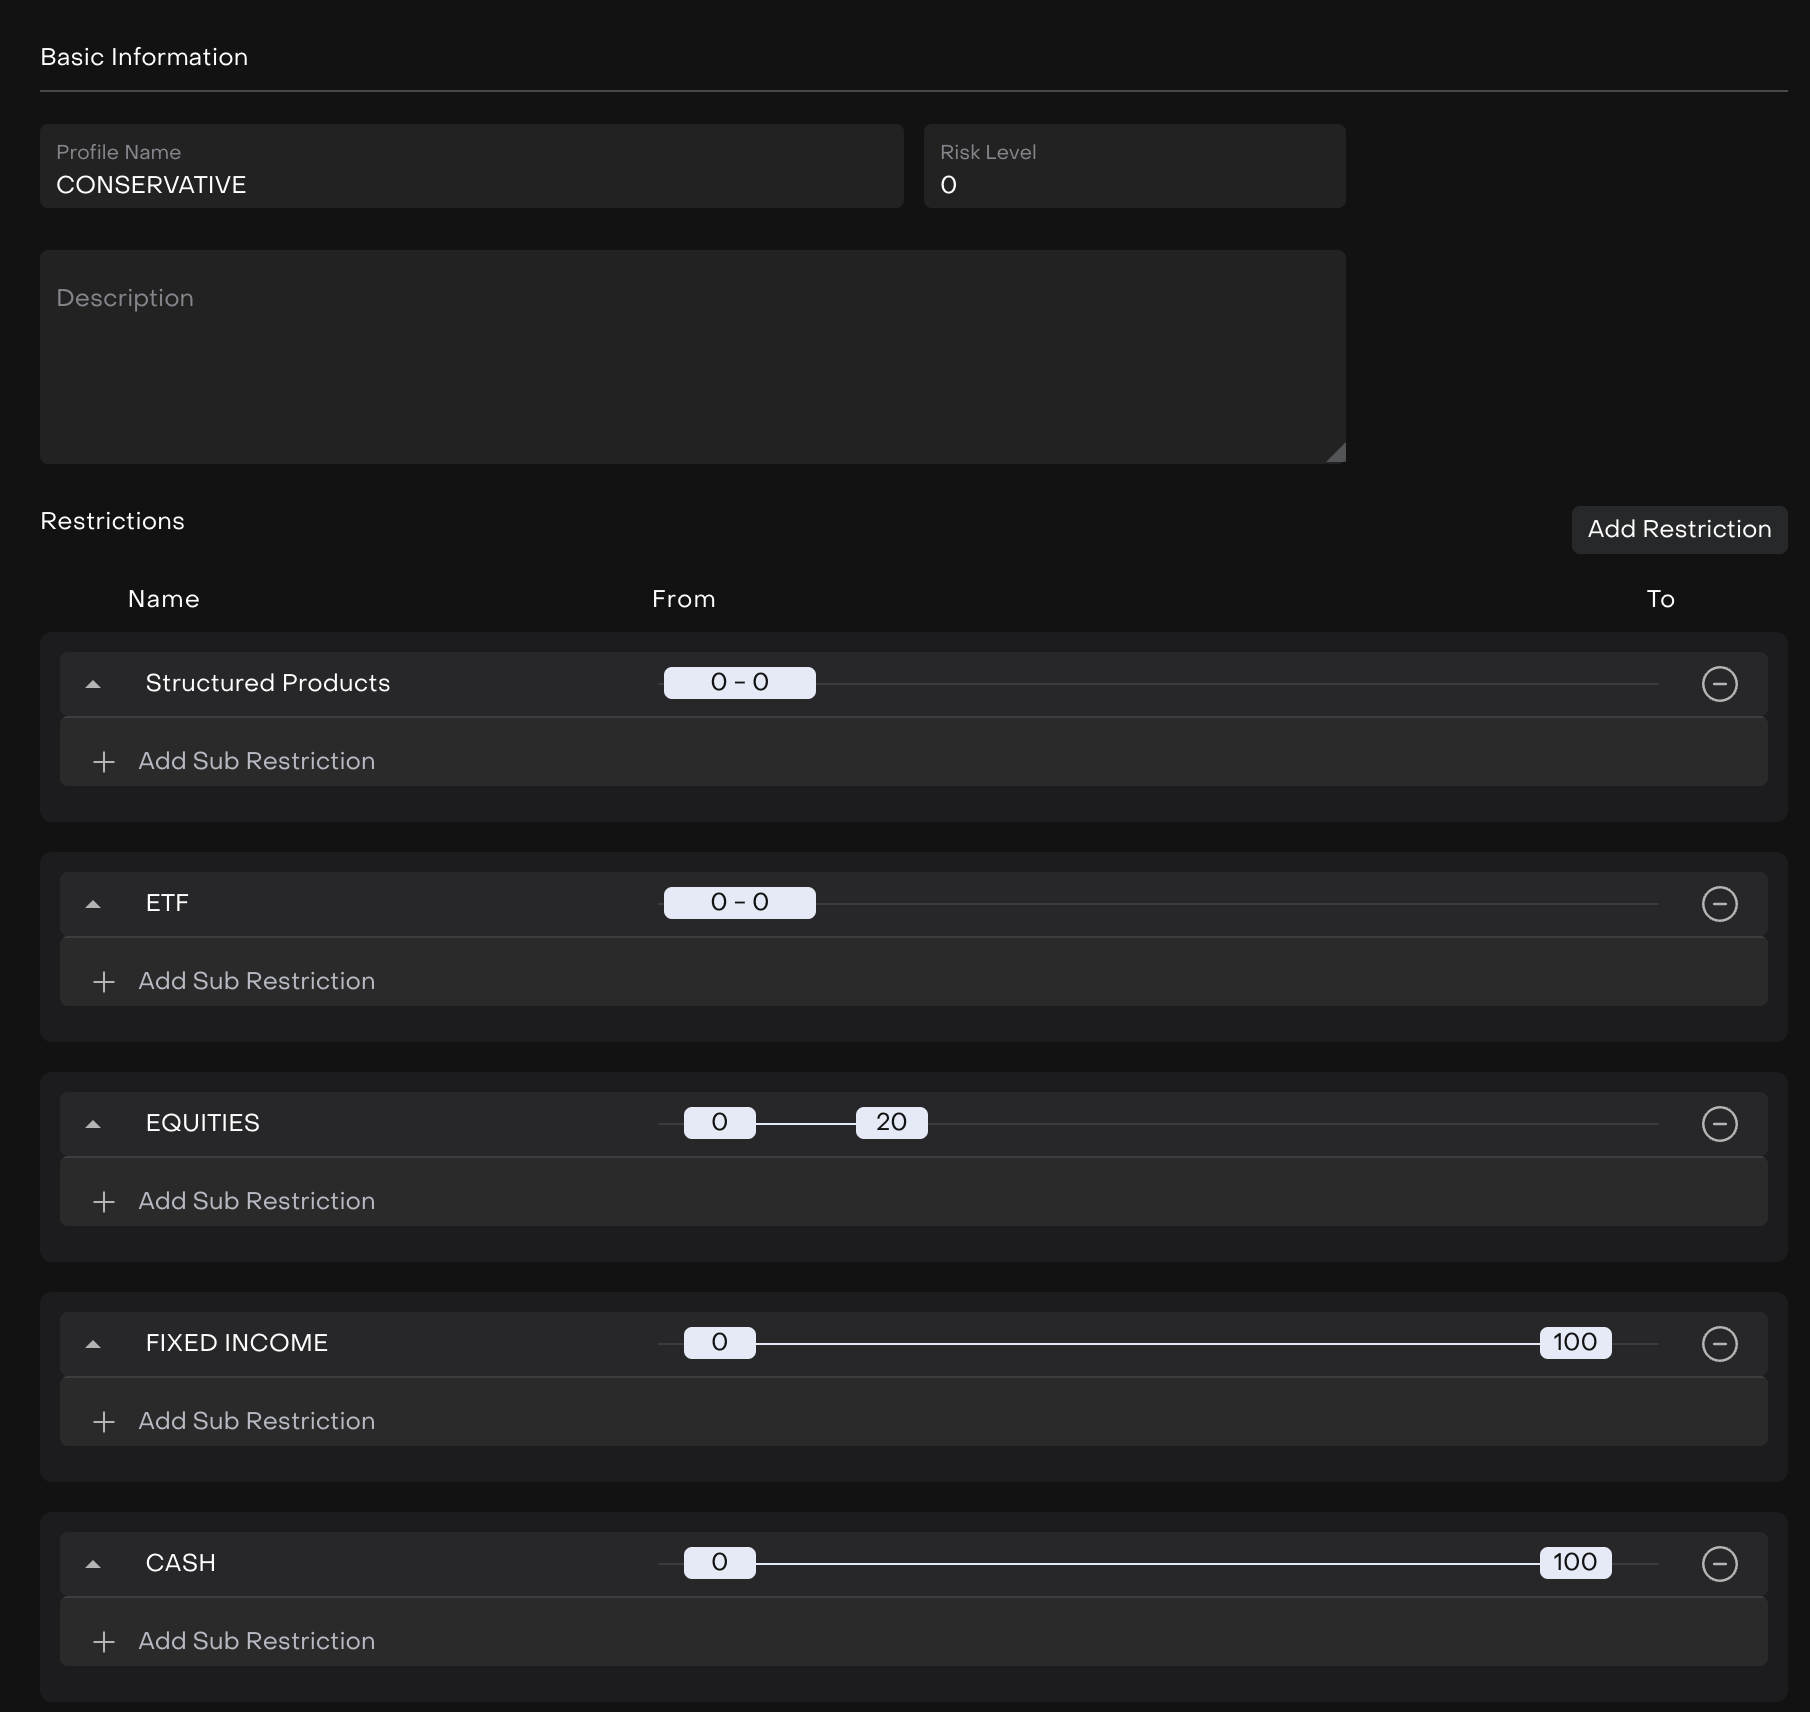Add Sub Restriction under ETF

(256, 981)
